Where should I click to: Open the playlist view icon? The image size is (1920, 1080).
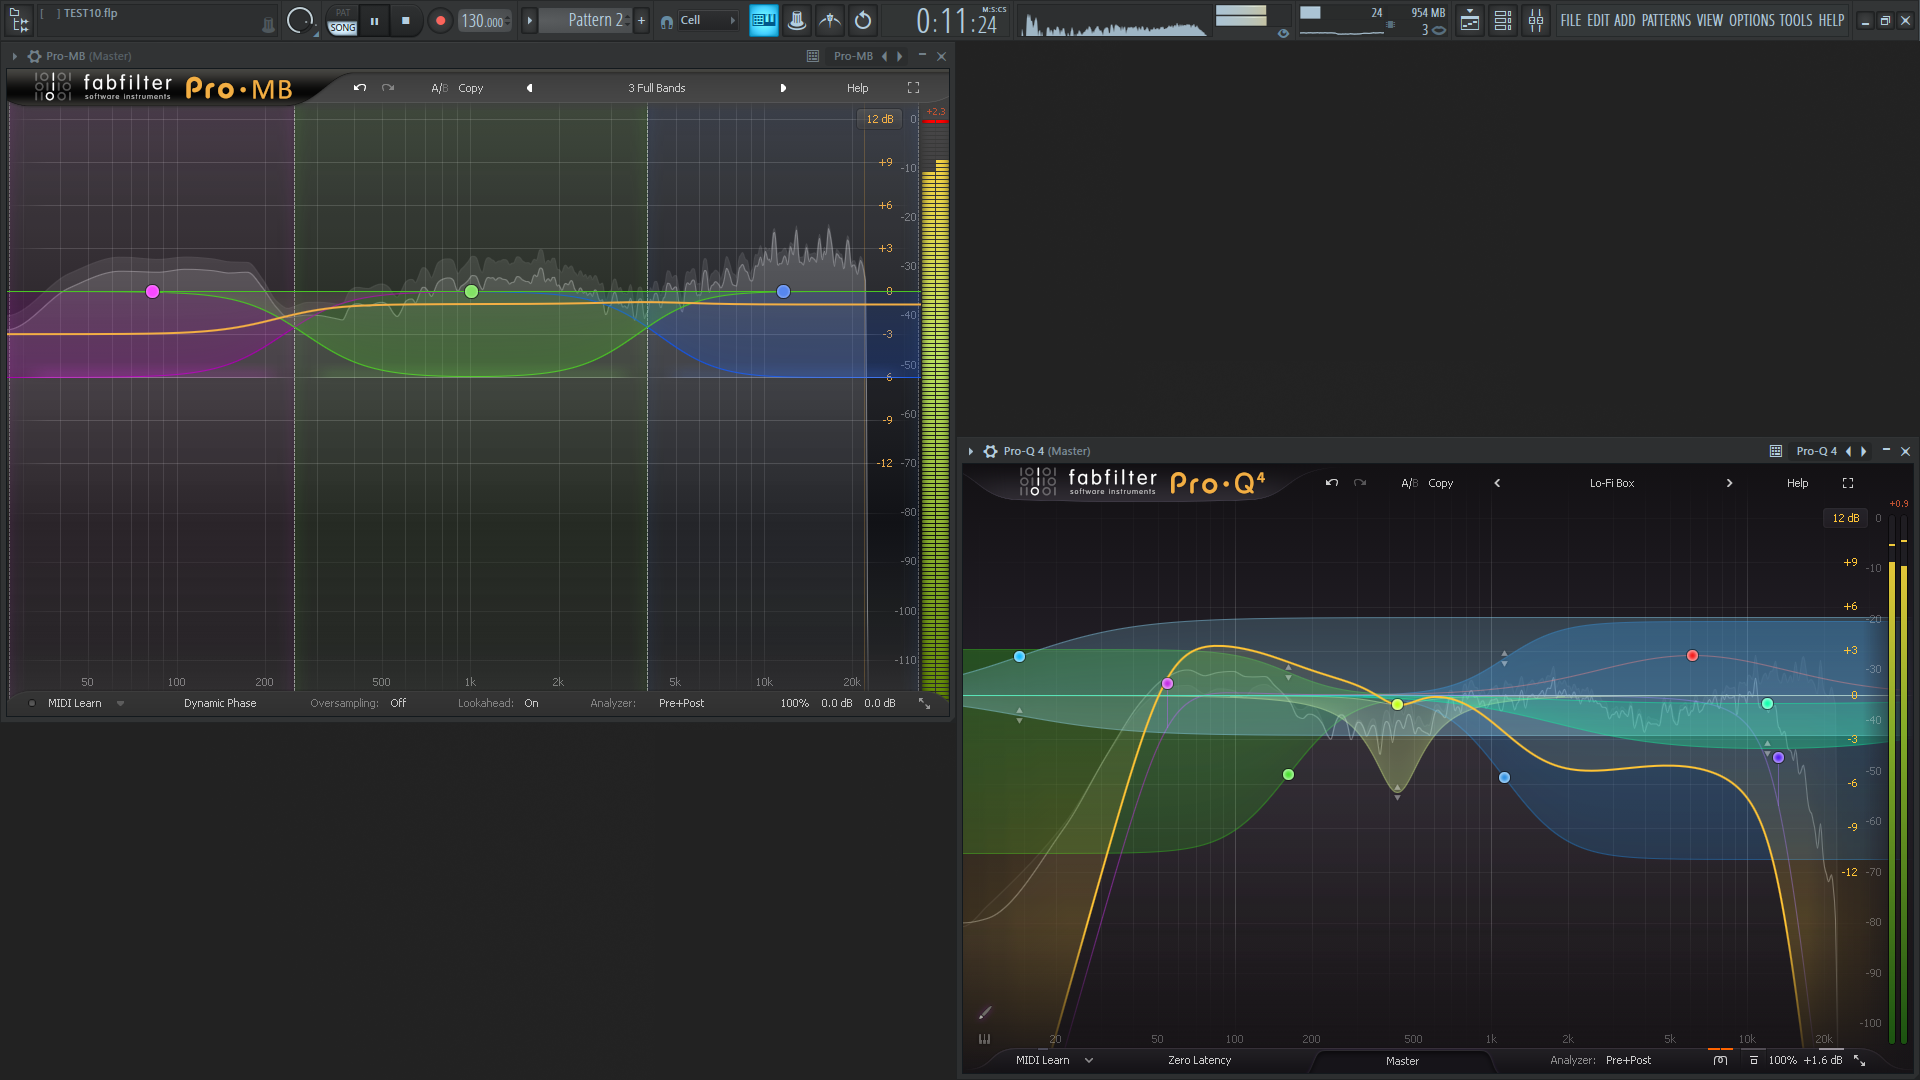(x=1469, y=20)
